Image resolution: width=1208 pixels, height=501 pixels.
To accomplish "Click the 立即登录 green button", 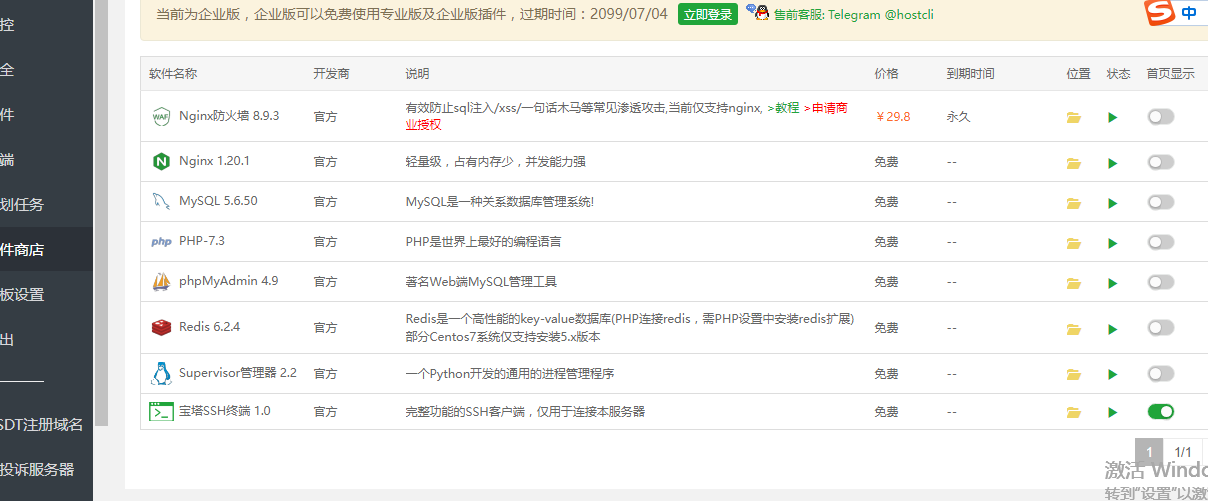I will point(708,14).
